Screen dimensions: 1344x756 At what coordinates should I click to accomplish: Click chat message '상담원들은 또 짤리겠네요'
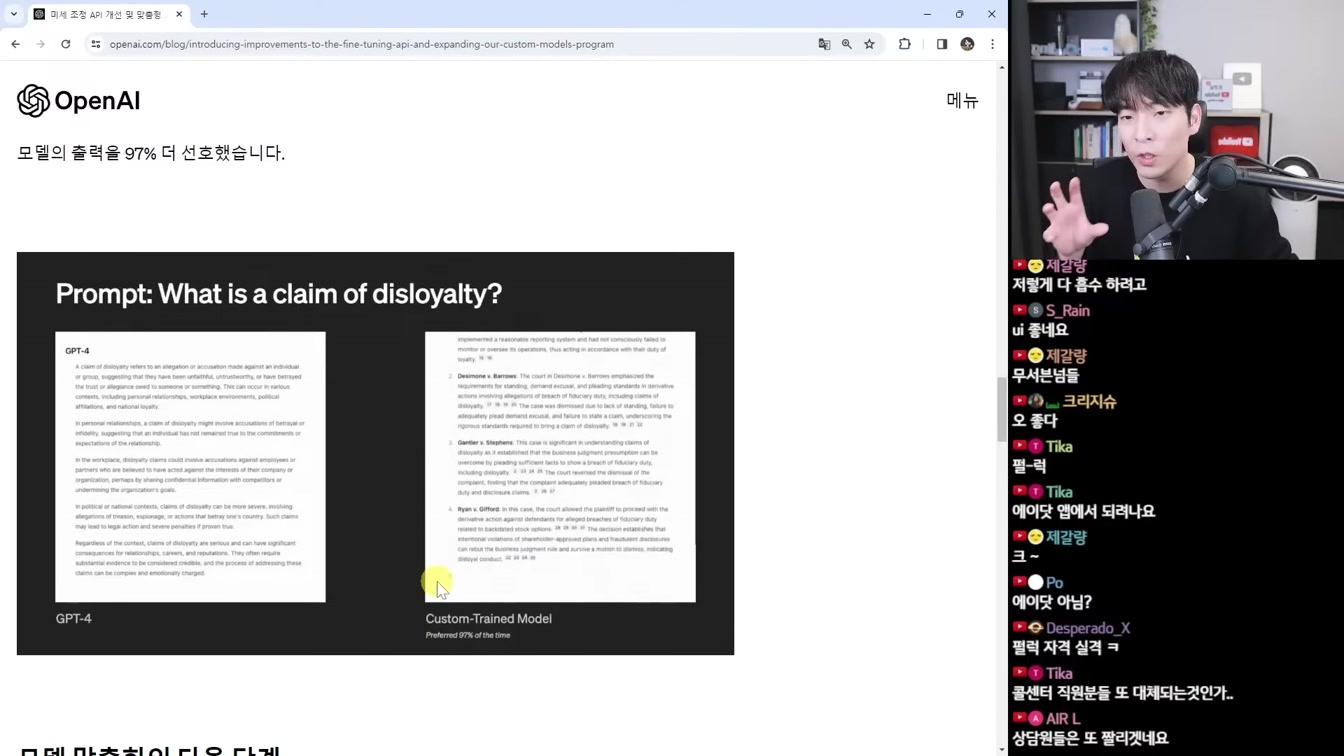point(1090,738)
